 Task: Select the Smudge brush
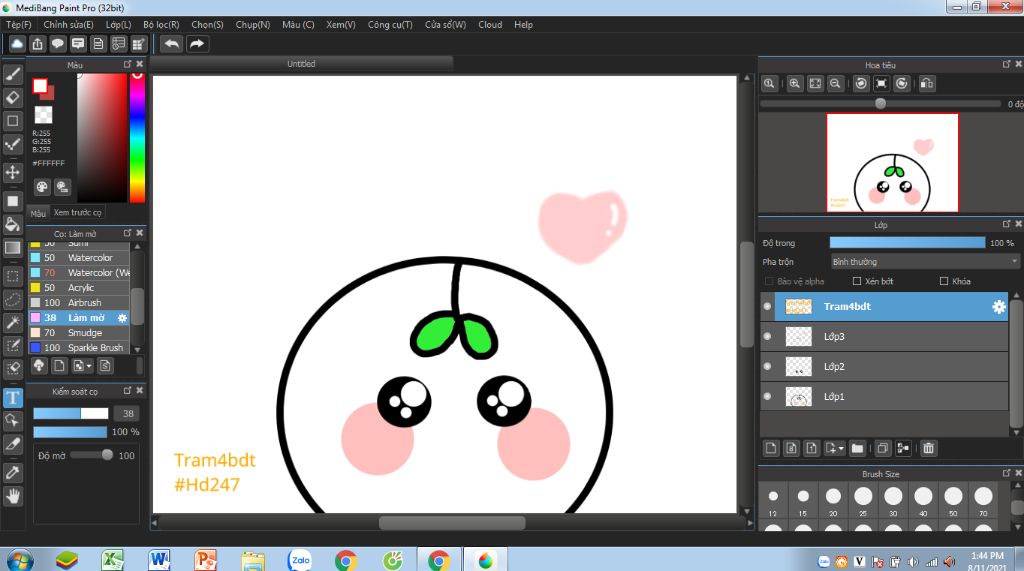pyautogui.click(x=79, y=333)
